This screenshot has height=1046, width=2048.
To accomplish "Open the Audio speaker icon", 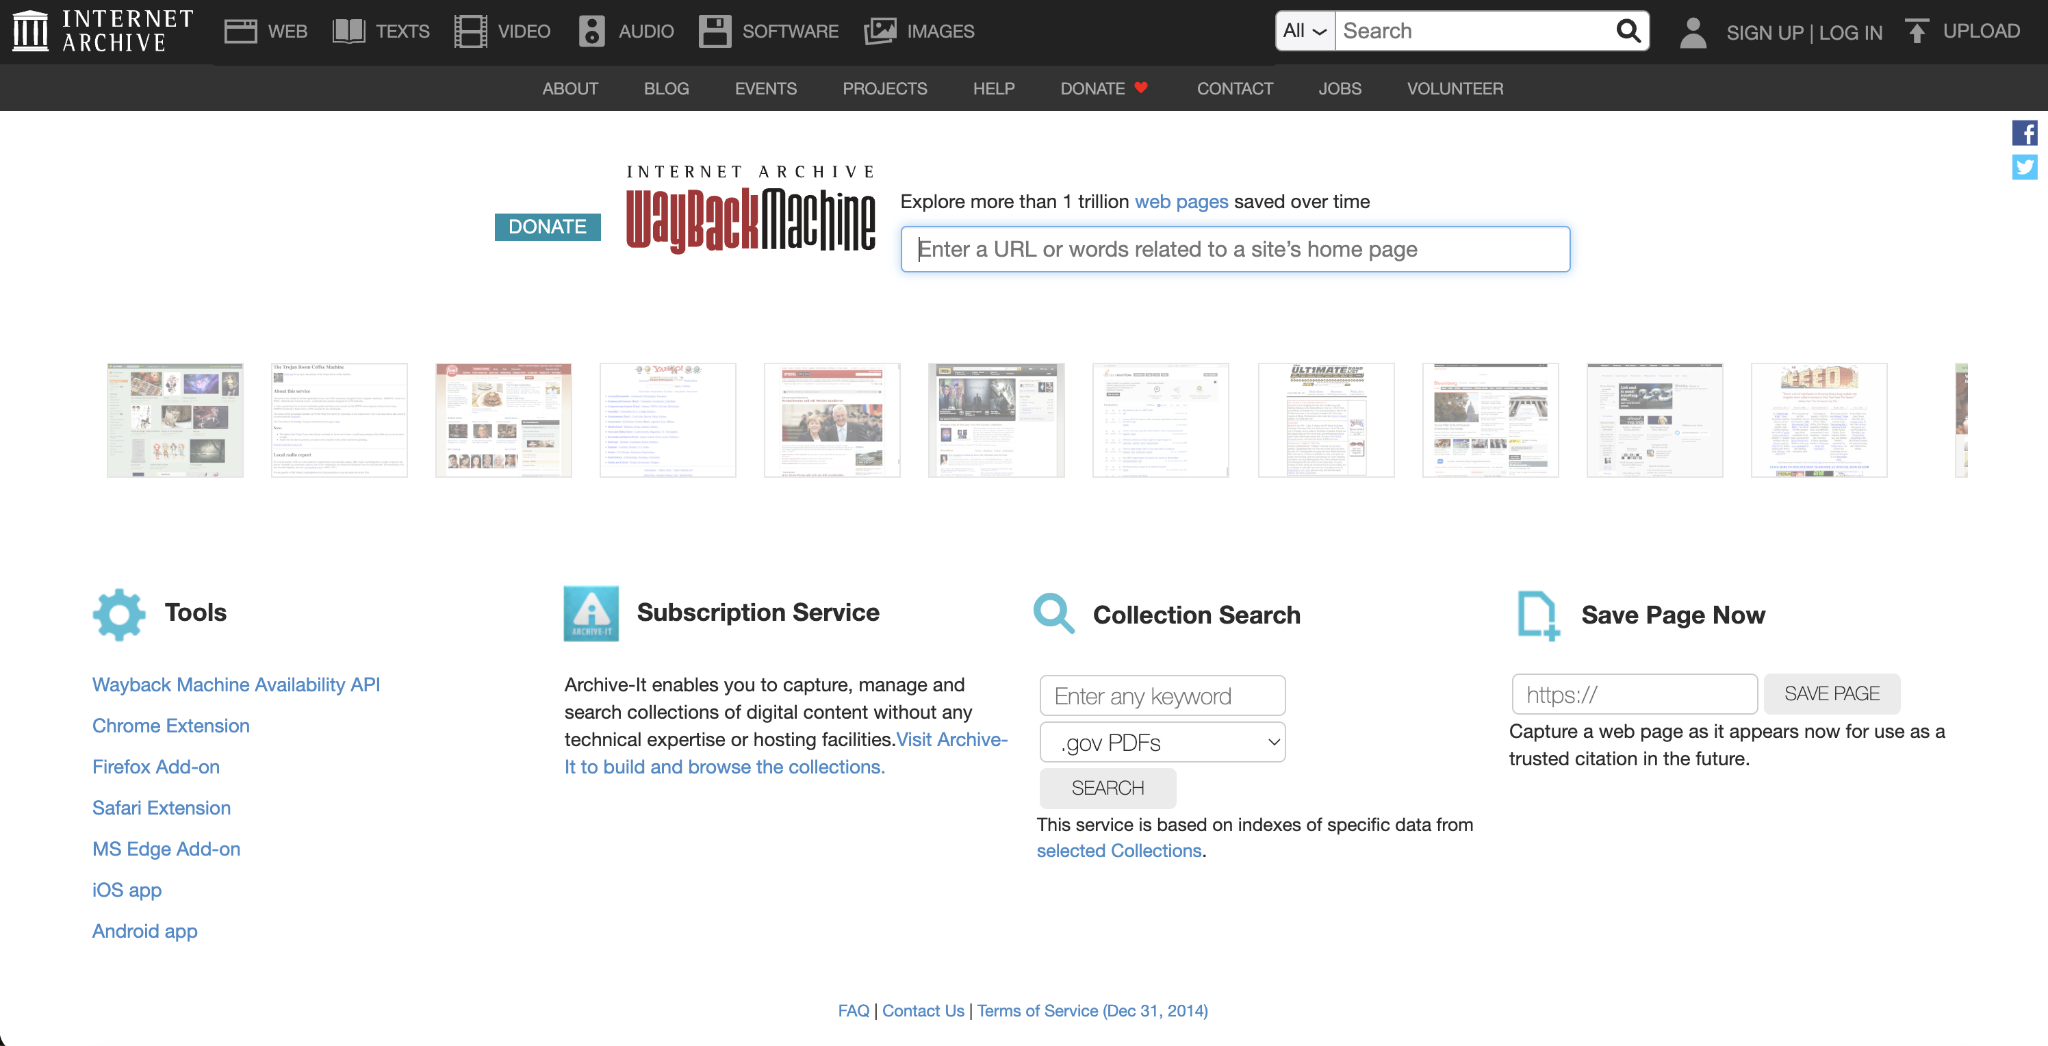I will point(592,31).
